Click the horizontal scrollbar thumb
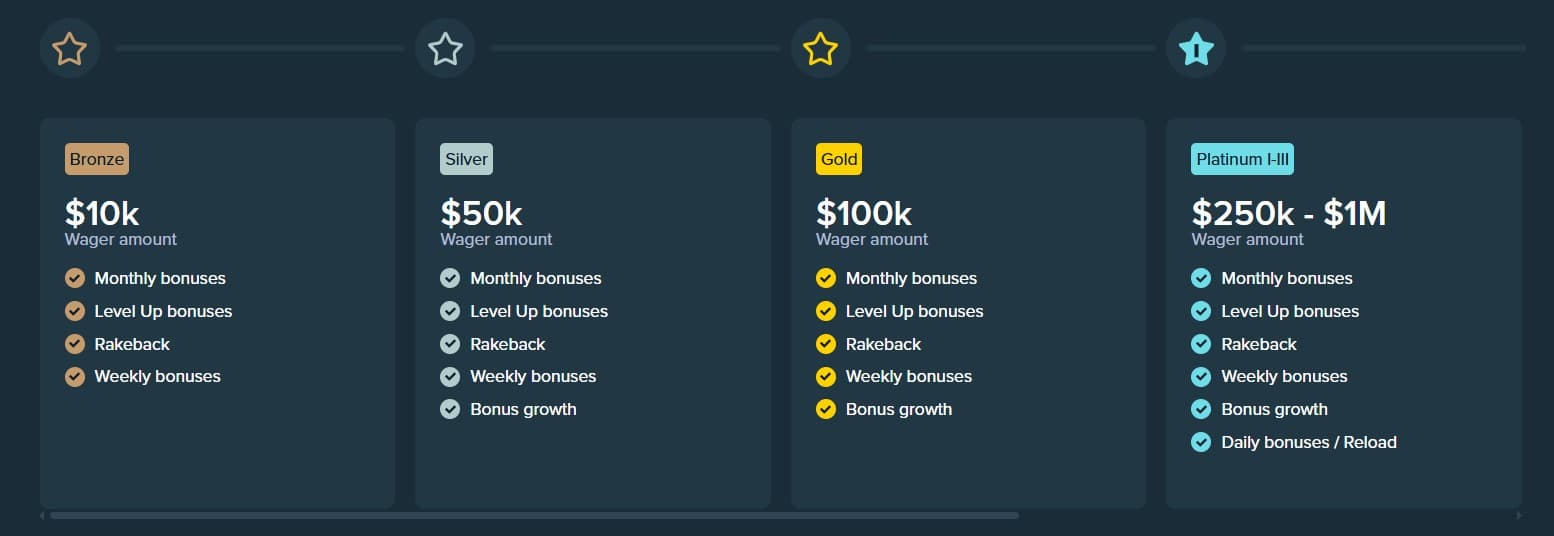The height and width of the screenshot is (536, 1554). [x=534, y=516]
